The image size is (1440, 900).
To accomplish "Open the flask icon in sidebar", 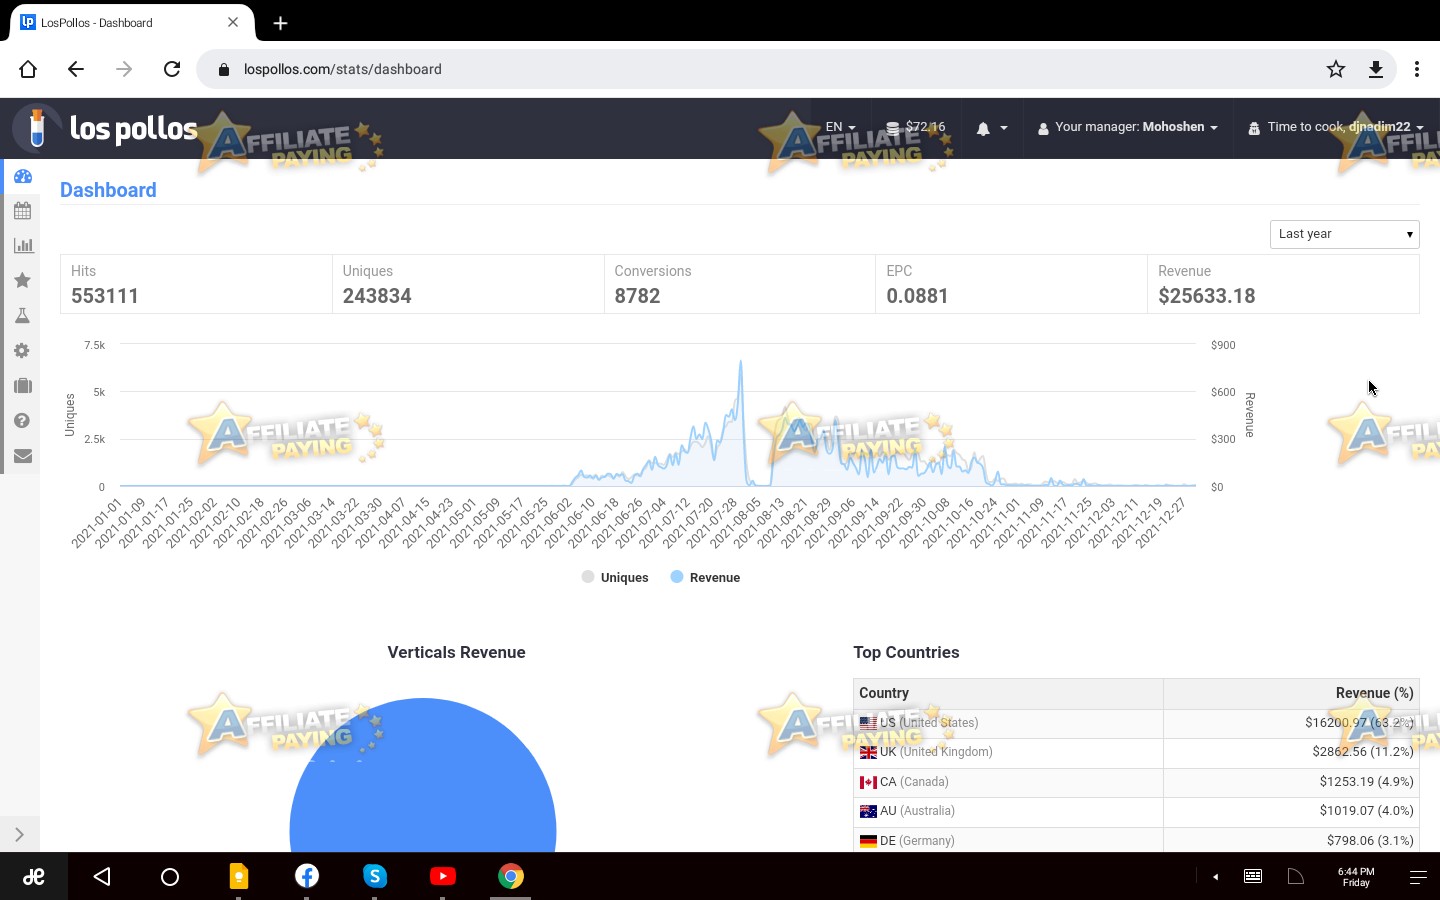I will pyautogui.click(x=23, y=316).
